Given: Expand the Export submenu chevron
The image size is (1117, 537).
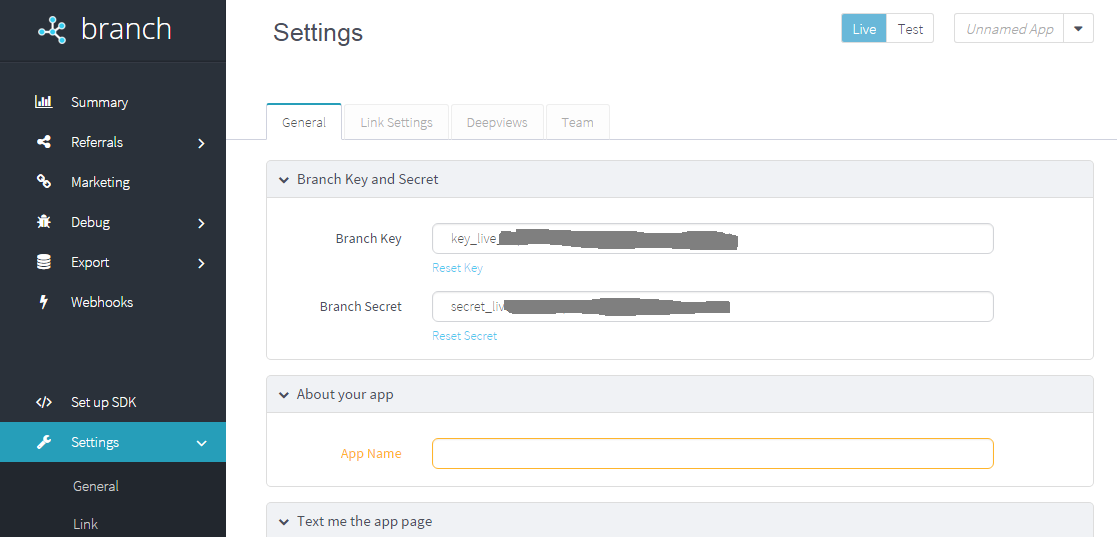Looking at the screenshot, I should pyautogui.click(x=202, y=264).
